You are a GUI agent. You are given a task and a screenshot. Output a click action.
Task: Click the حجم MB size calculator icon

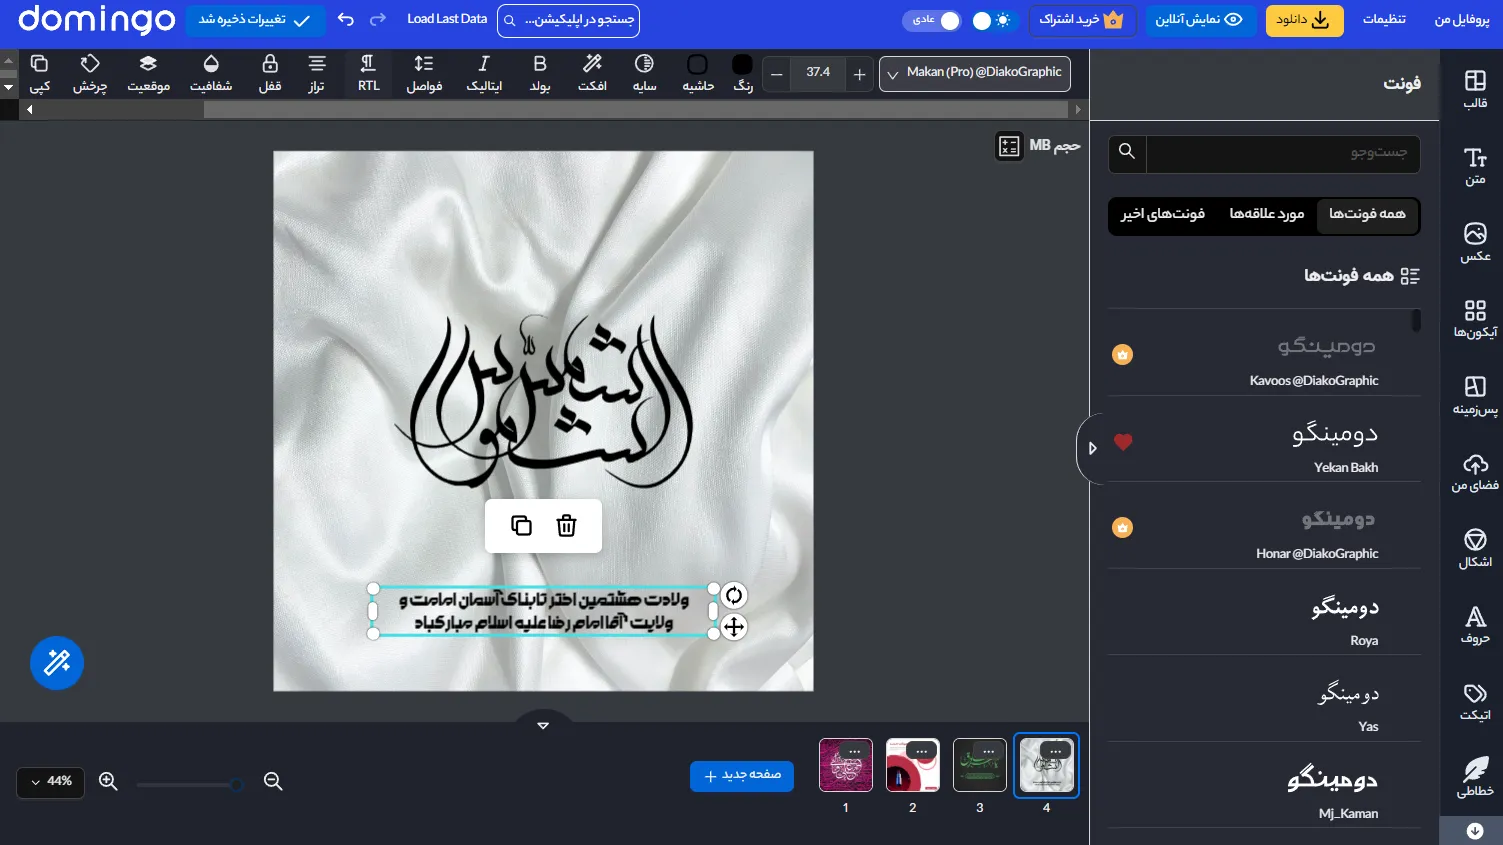(1009, 147)
